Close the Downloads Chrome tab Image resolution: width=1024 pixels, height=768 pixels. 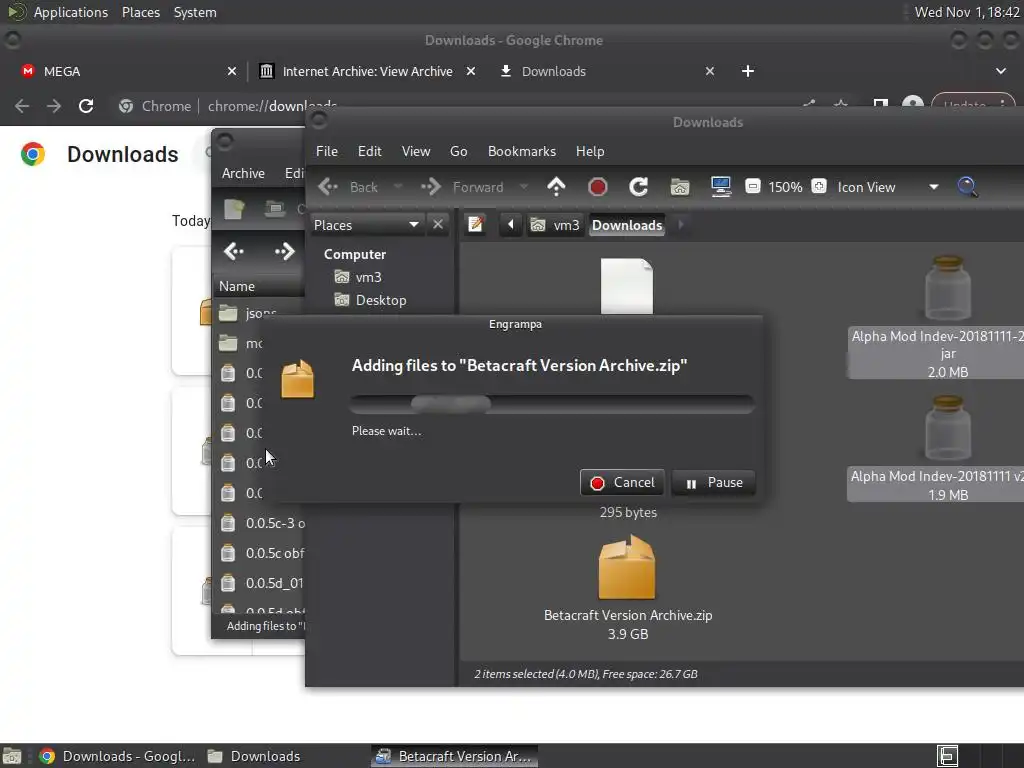coord(710,71)
